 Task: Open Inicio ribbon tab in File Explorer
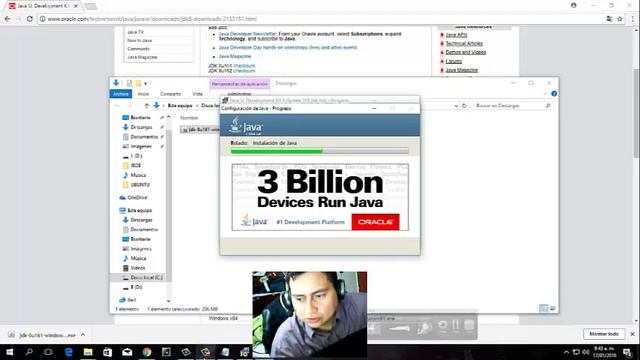coord(143,94)
